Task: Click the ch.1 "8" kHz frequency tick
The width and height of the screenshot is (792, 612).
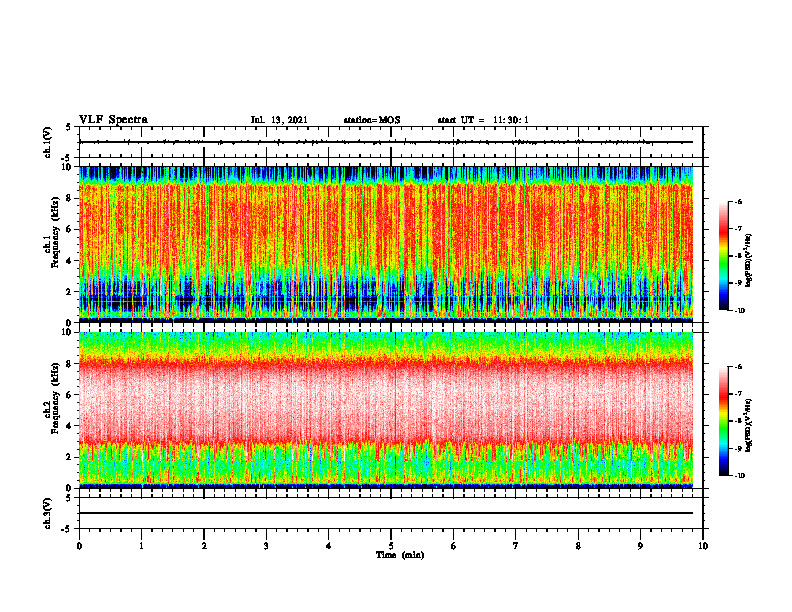Action: (x=70, y=198)
